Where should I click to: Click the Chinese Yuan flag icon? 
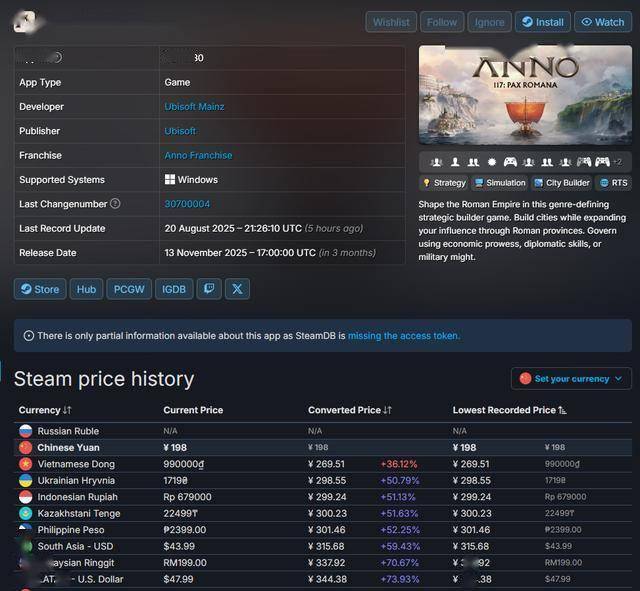click(x=26, y=447)
